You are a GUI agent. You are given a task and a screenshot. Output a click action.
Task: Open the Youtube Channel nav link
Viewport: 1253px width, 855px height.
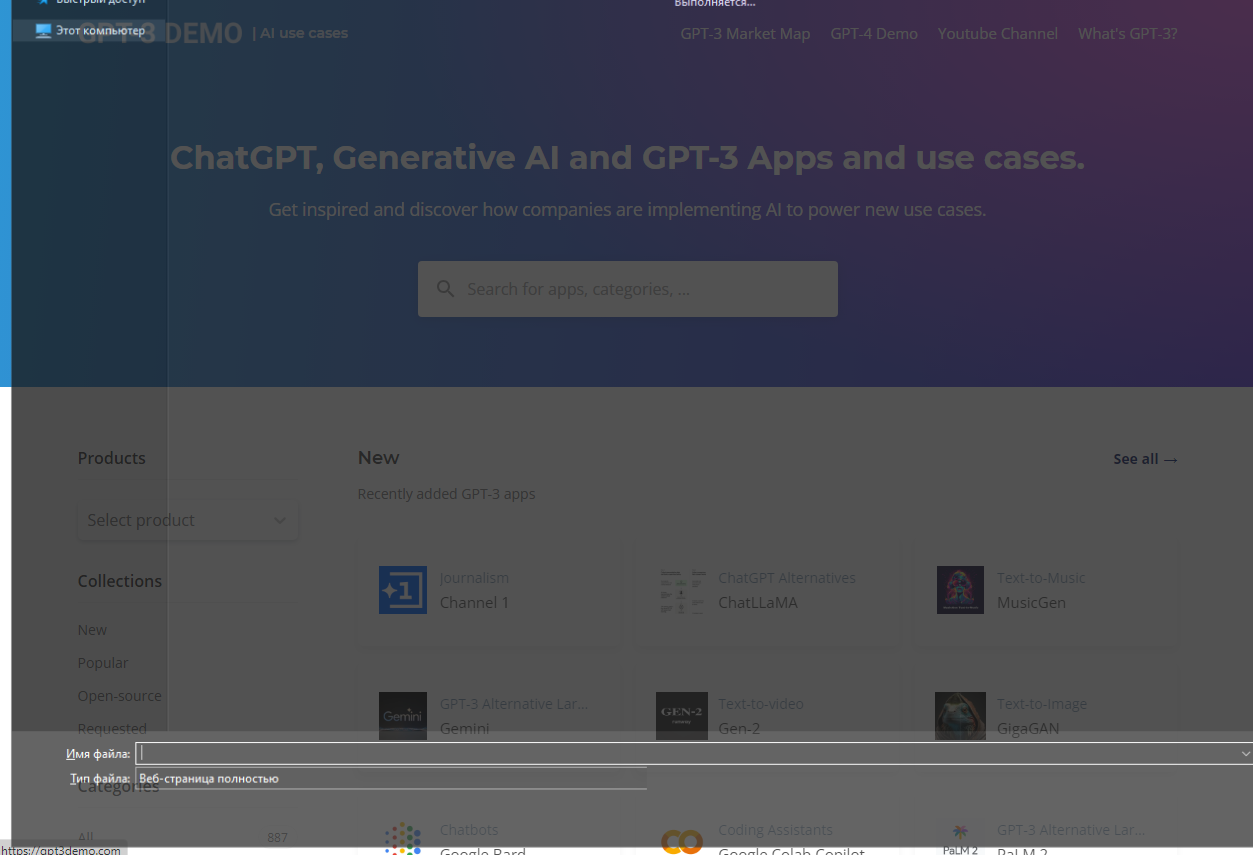(x=997, y=34)
